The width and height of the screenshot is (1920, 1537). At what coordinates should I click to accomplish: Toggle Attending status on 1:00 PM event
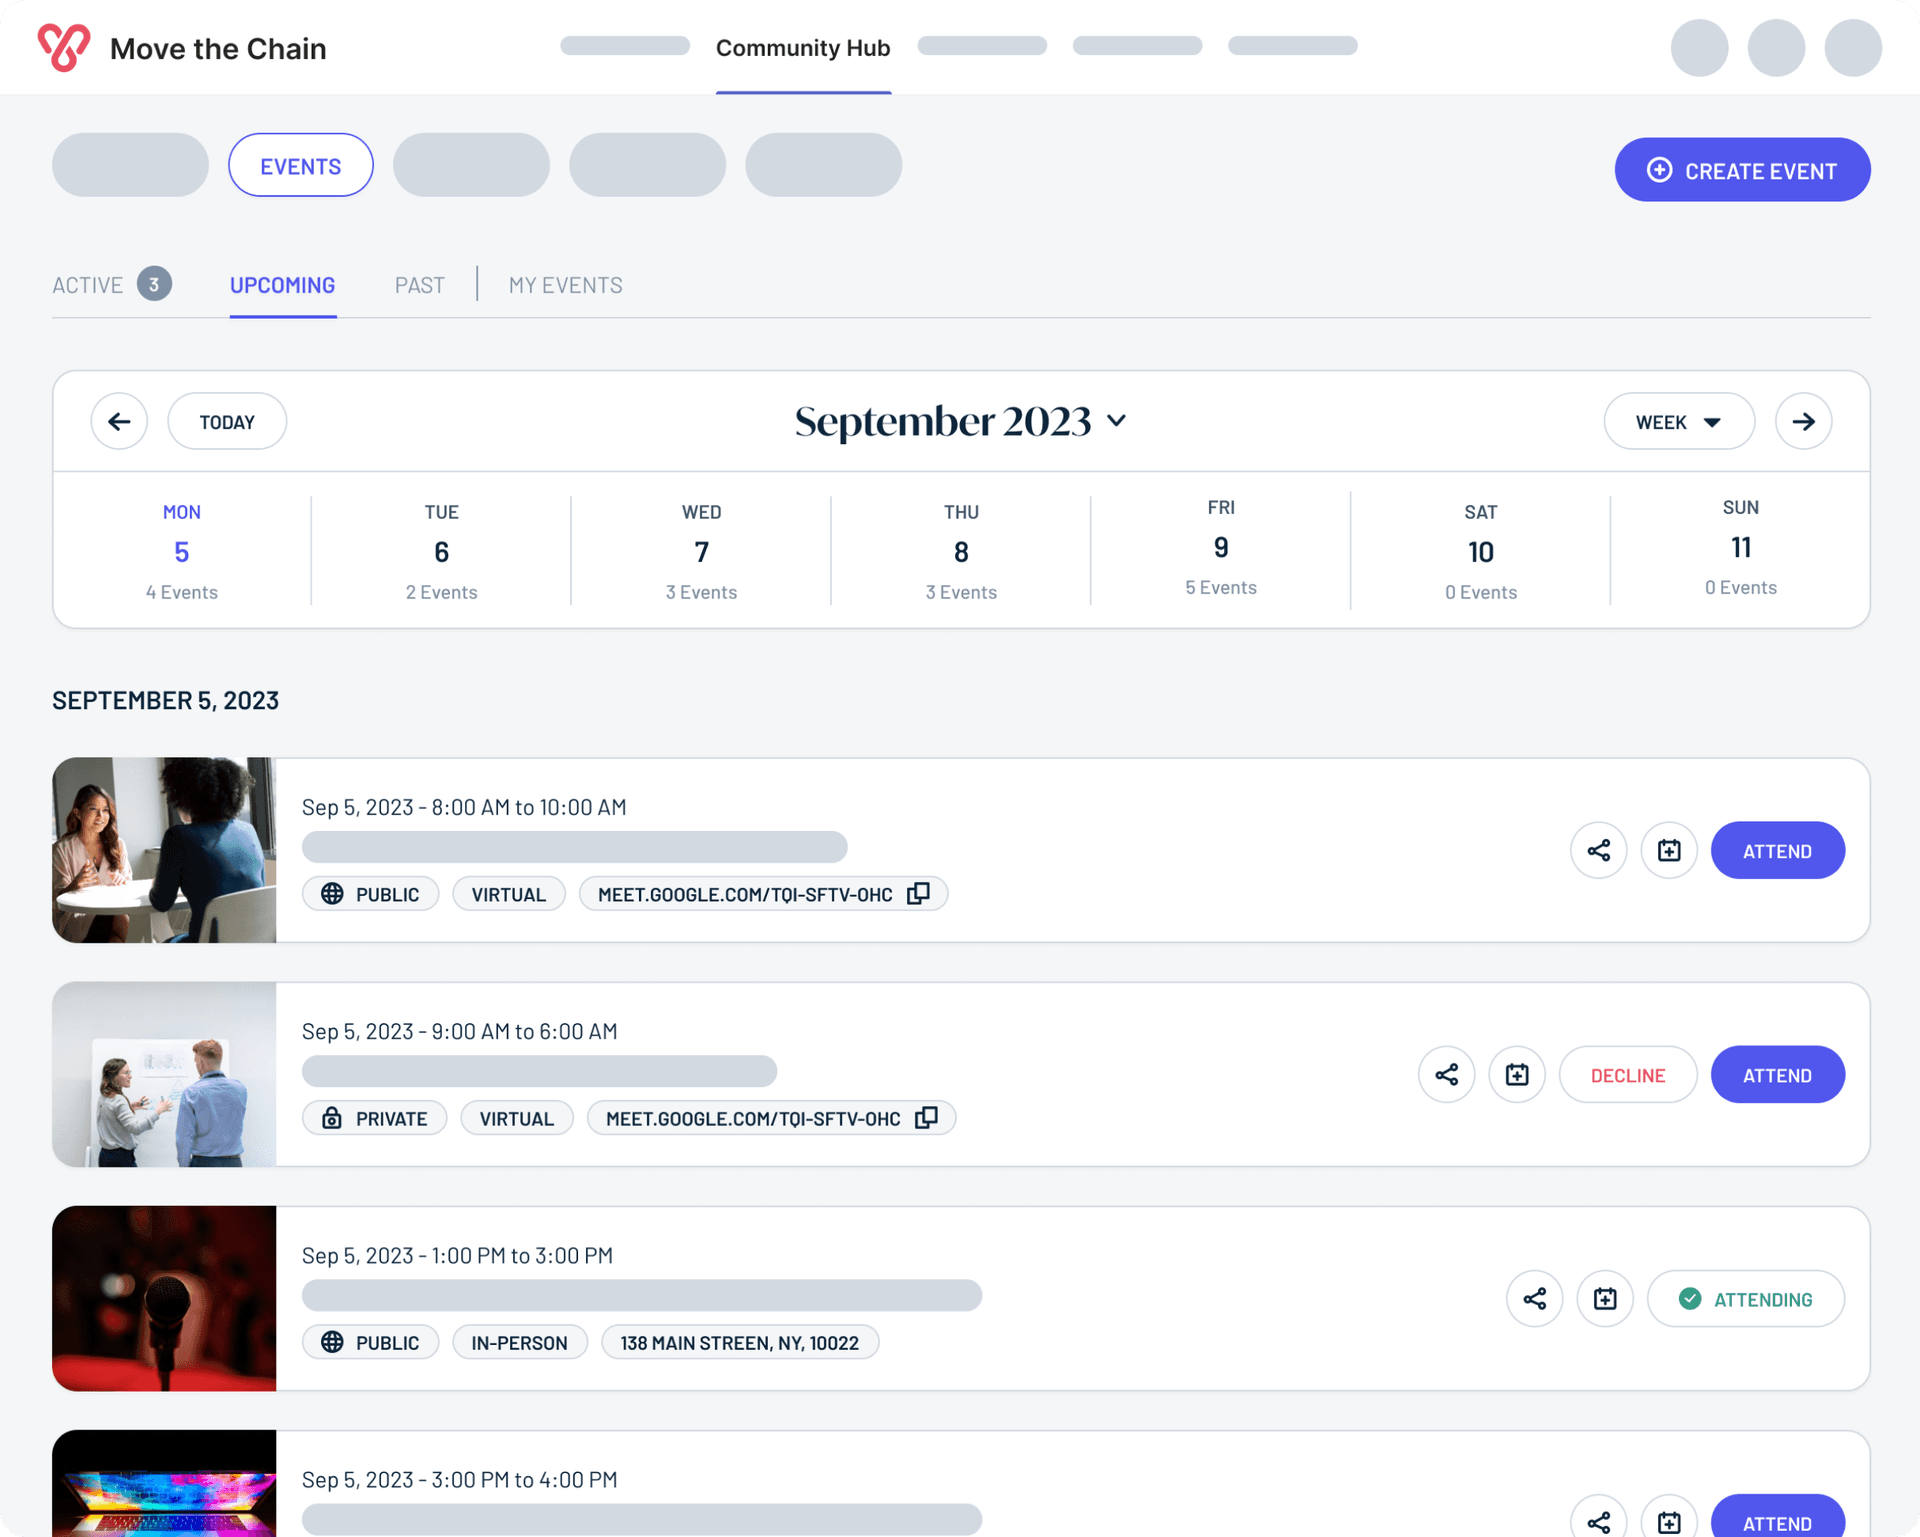(x=1745, y=1298)
